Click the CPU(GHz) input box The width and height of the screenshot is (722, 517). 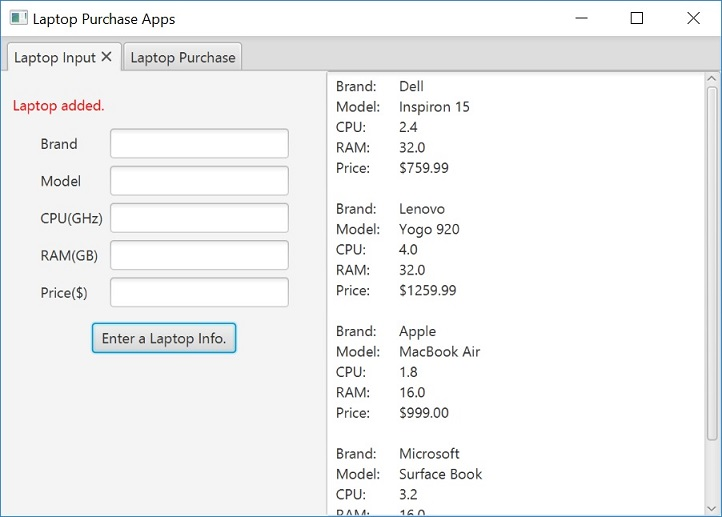[x=199, y=218]
